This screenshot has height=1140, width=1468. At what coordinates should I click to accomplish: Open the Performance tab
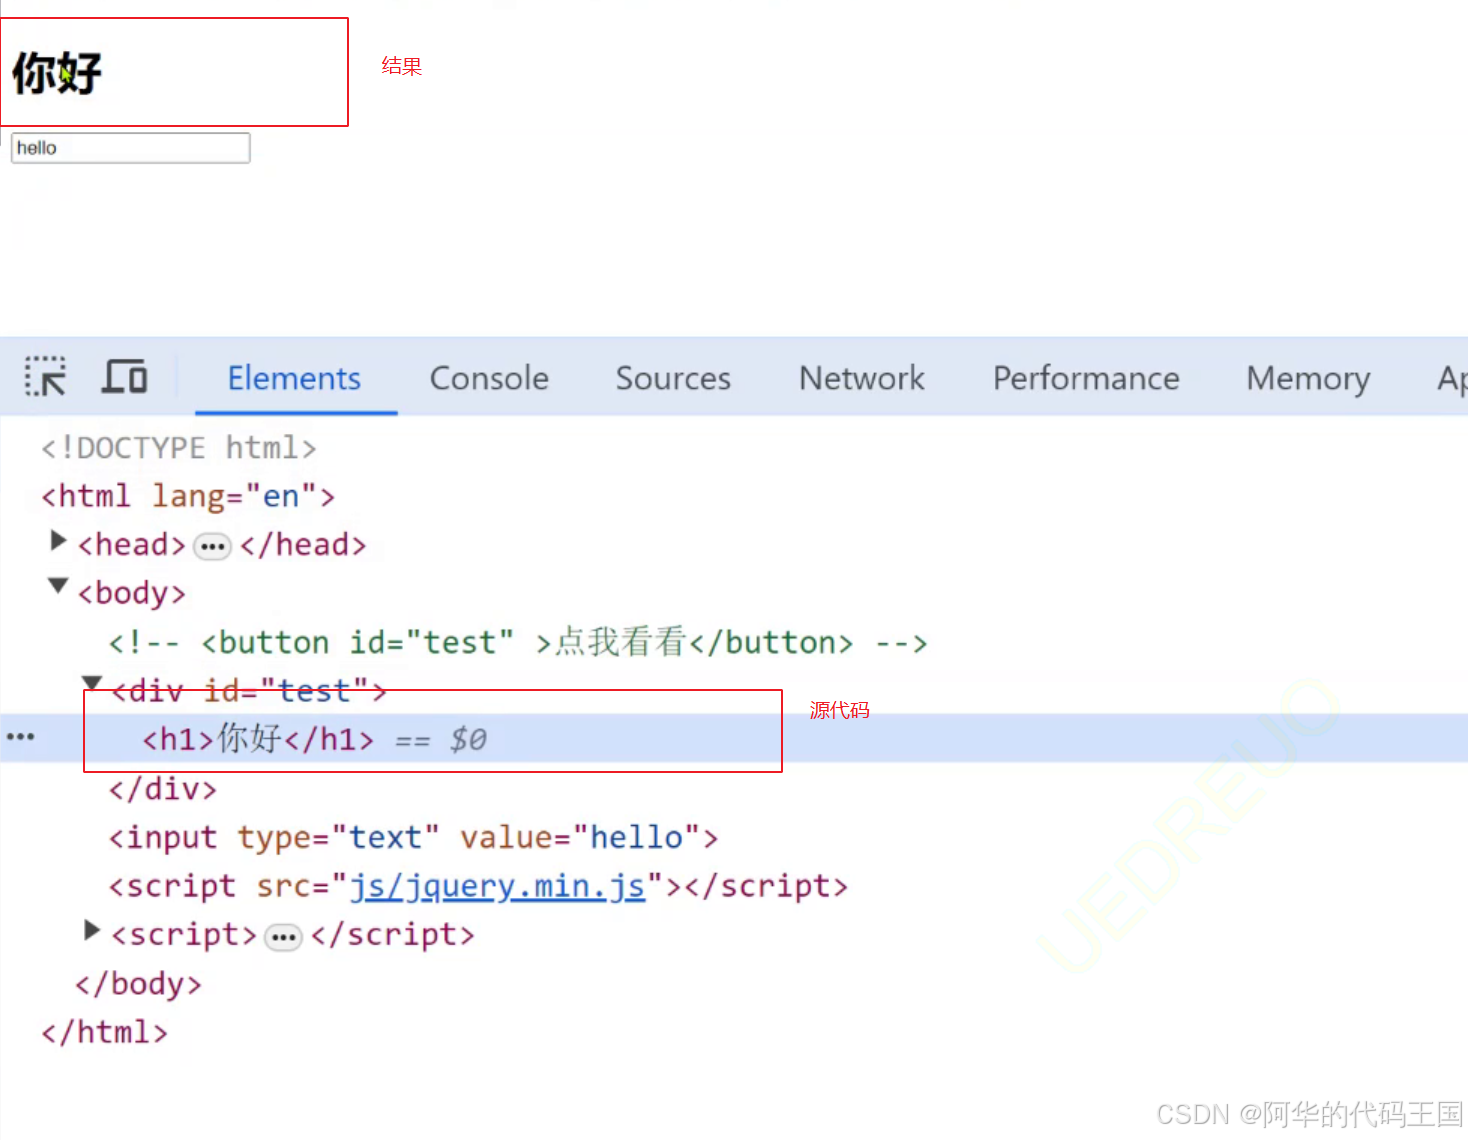[1086, 378]
